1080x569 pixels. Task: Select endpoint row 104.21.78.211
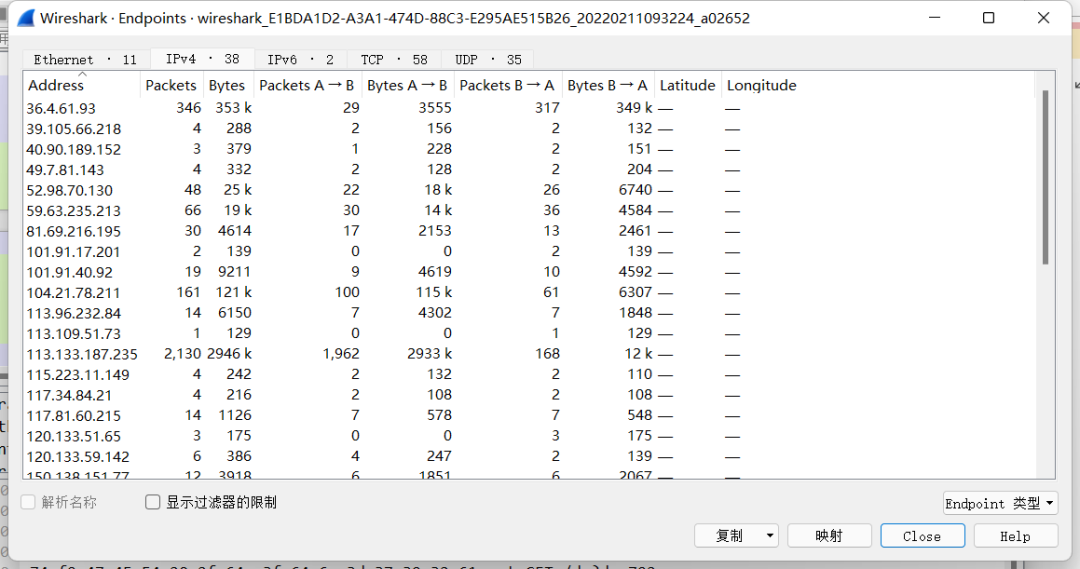point(528,293)
